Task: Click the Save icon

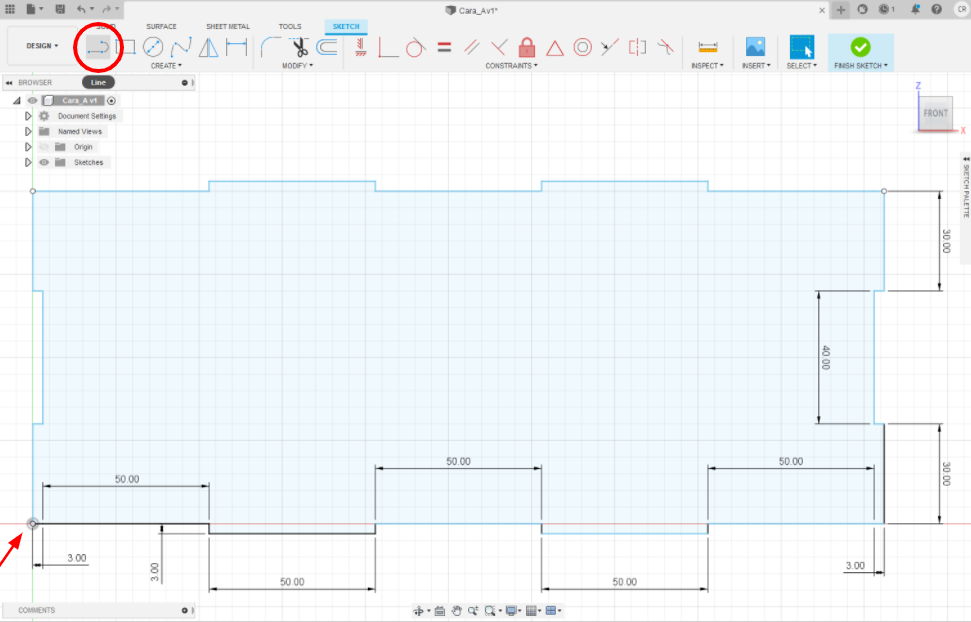Action: coord(60,9)
